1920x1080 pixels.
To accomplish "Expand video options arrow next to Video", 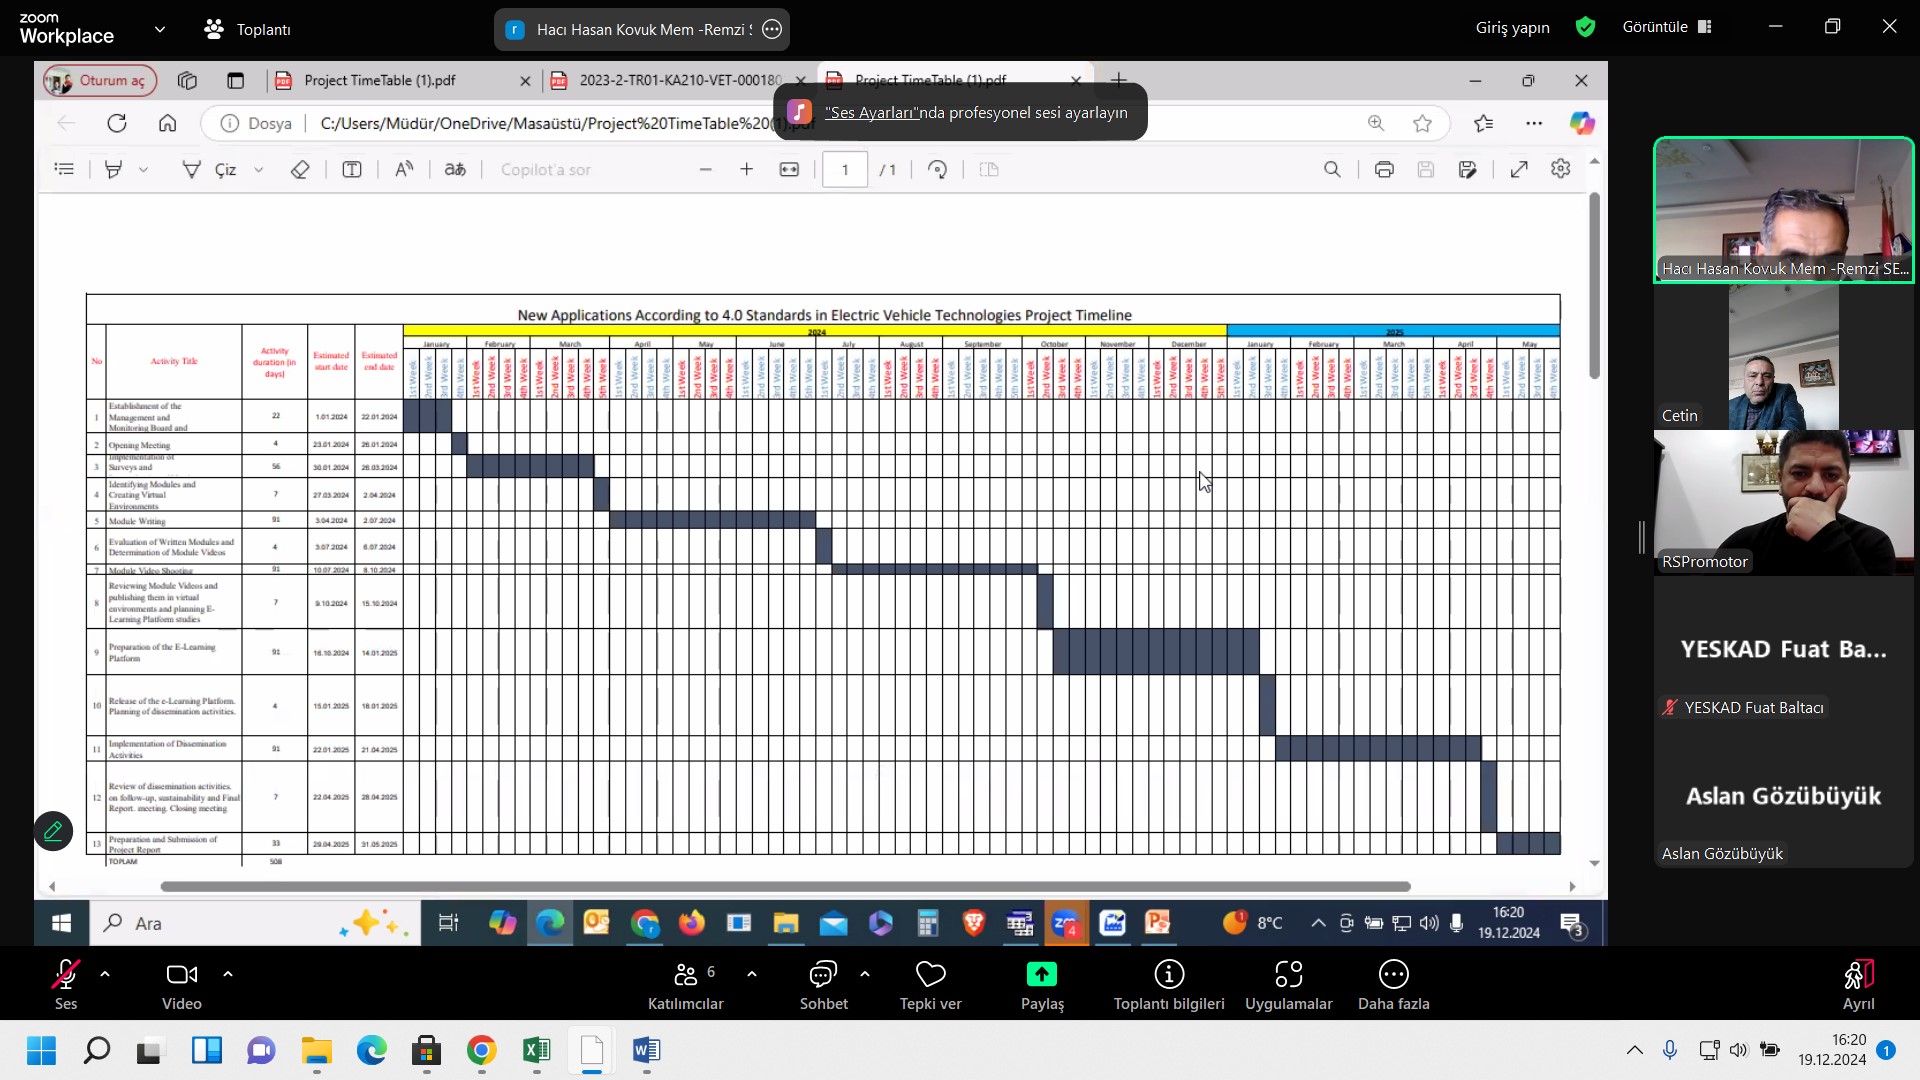I will coord(228,973).
